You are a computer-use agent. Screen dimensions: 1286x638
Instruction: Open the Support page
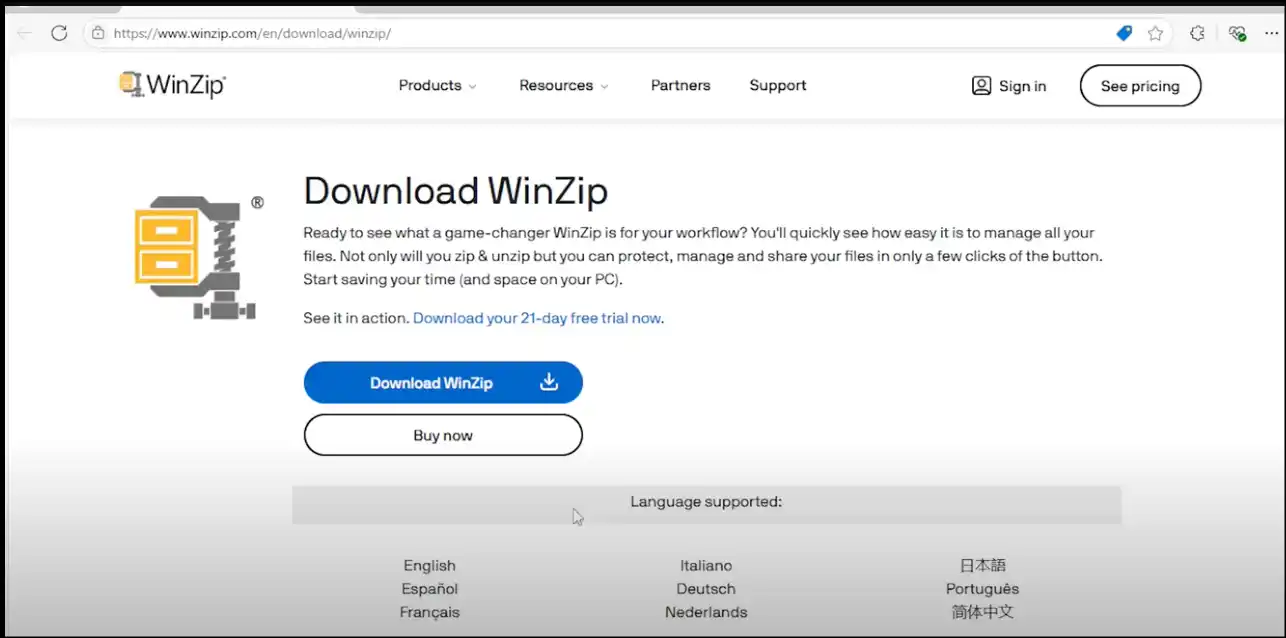[778, 86]
